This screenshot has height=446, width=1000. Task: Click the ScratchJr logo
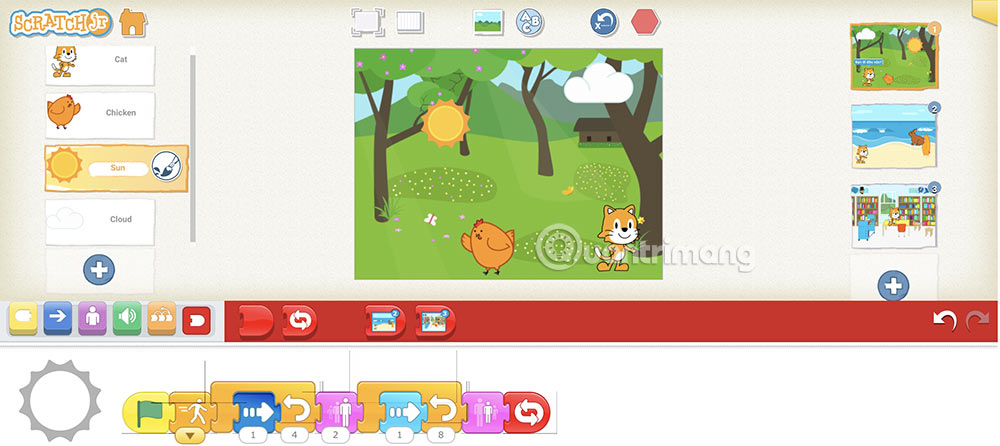coord(61,23)
